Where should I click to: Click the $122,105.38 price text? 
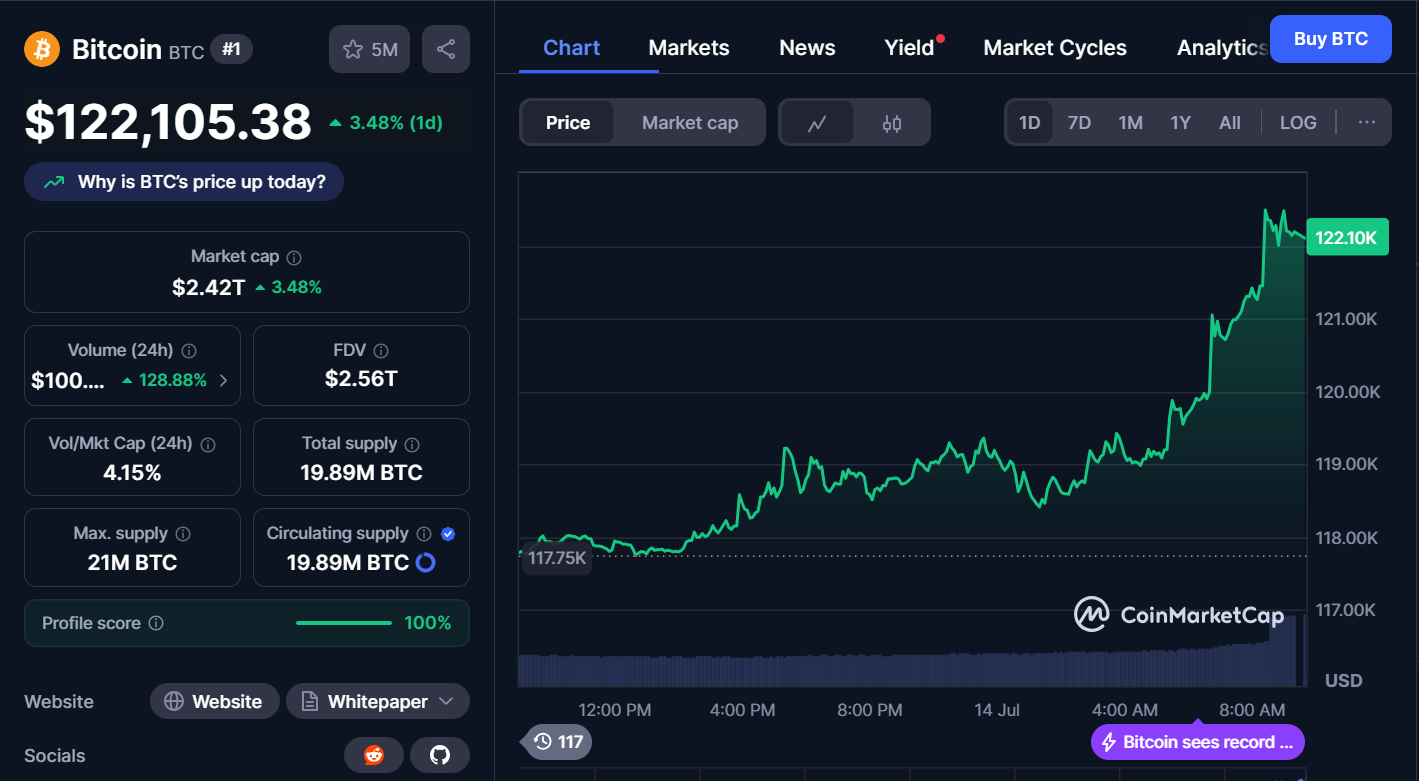[x=168, y=122]
